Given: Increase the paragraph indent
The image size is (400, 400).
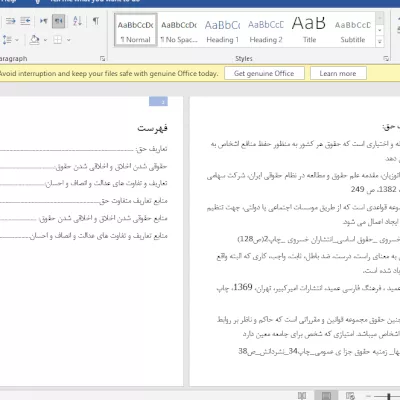Looking at the screenshot, I should pyautogui.click(x=25, y=21).
